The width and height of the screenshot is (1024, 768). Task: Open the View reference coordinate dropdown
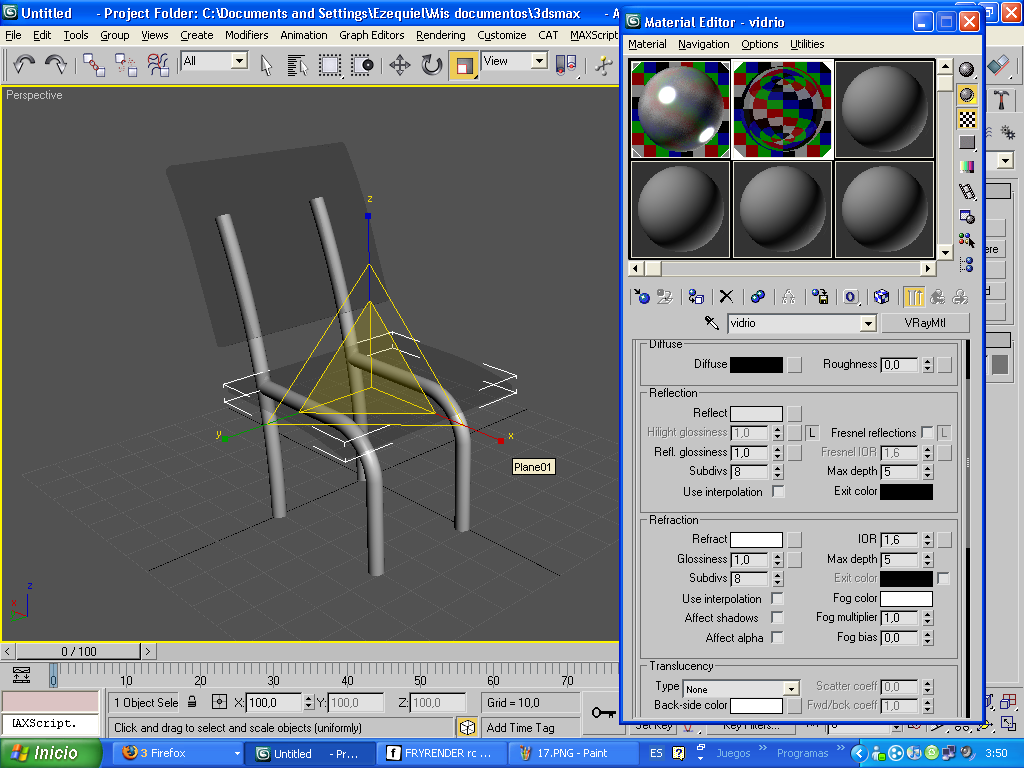[539, 61]
